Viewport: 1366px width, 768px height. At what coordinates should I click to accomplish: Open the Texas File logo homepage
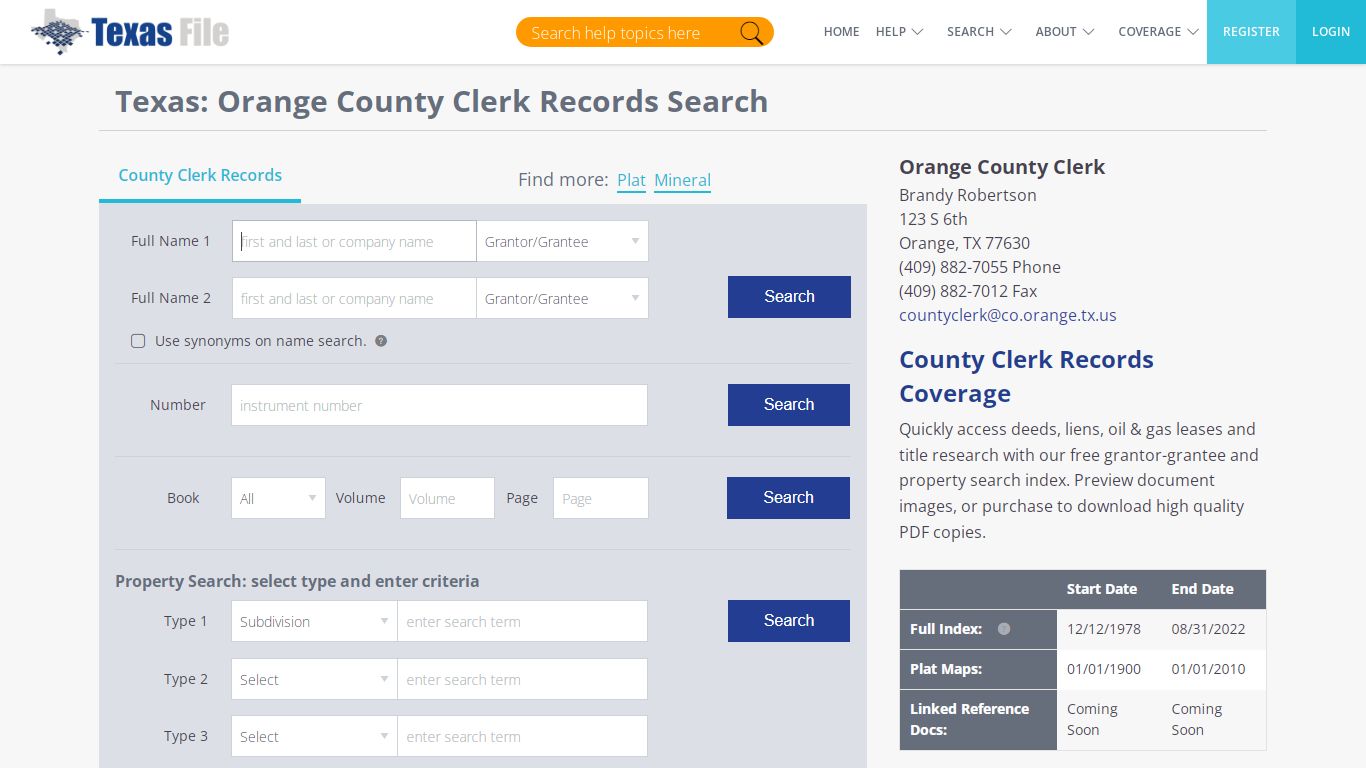tap(130, 32)
